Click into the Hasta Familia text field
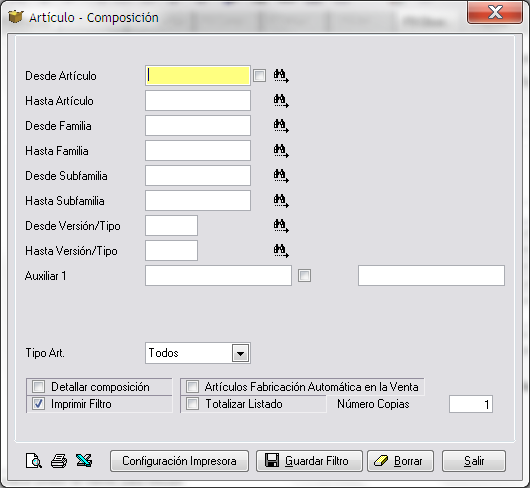Image resolution: width=530 pixels, height=488 pixels. point(198,151)
